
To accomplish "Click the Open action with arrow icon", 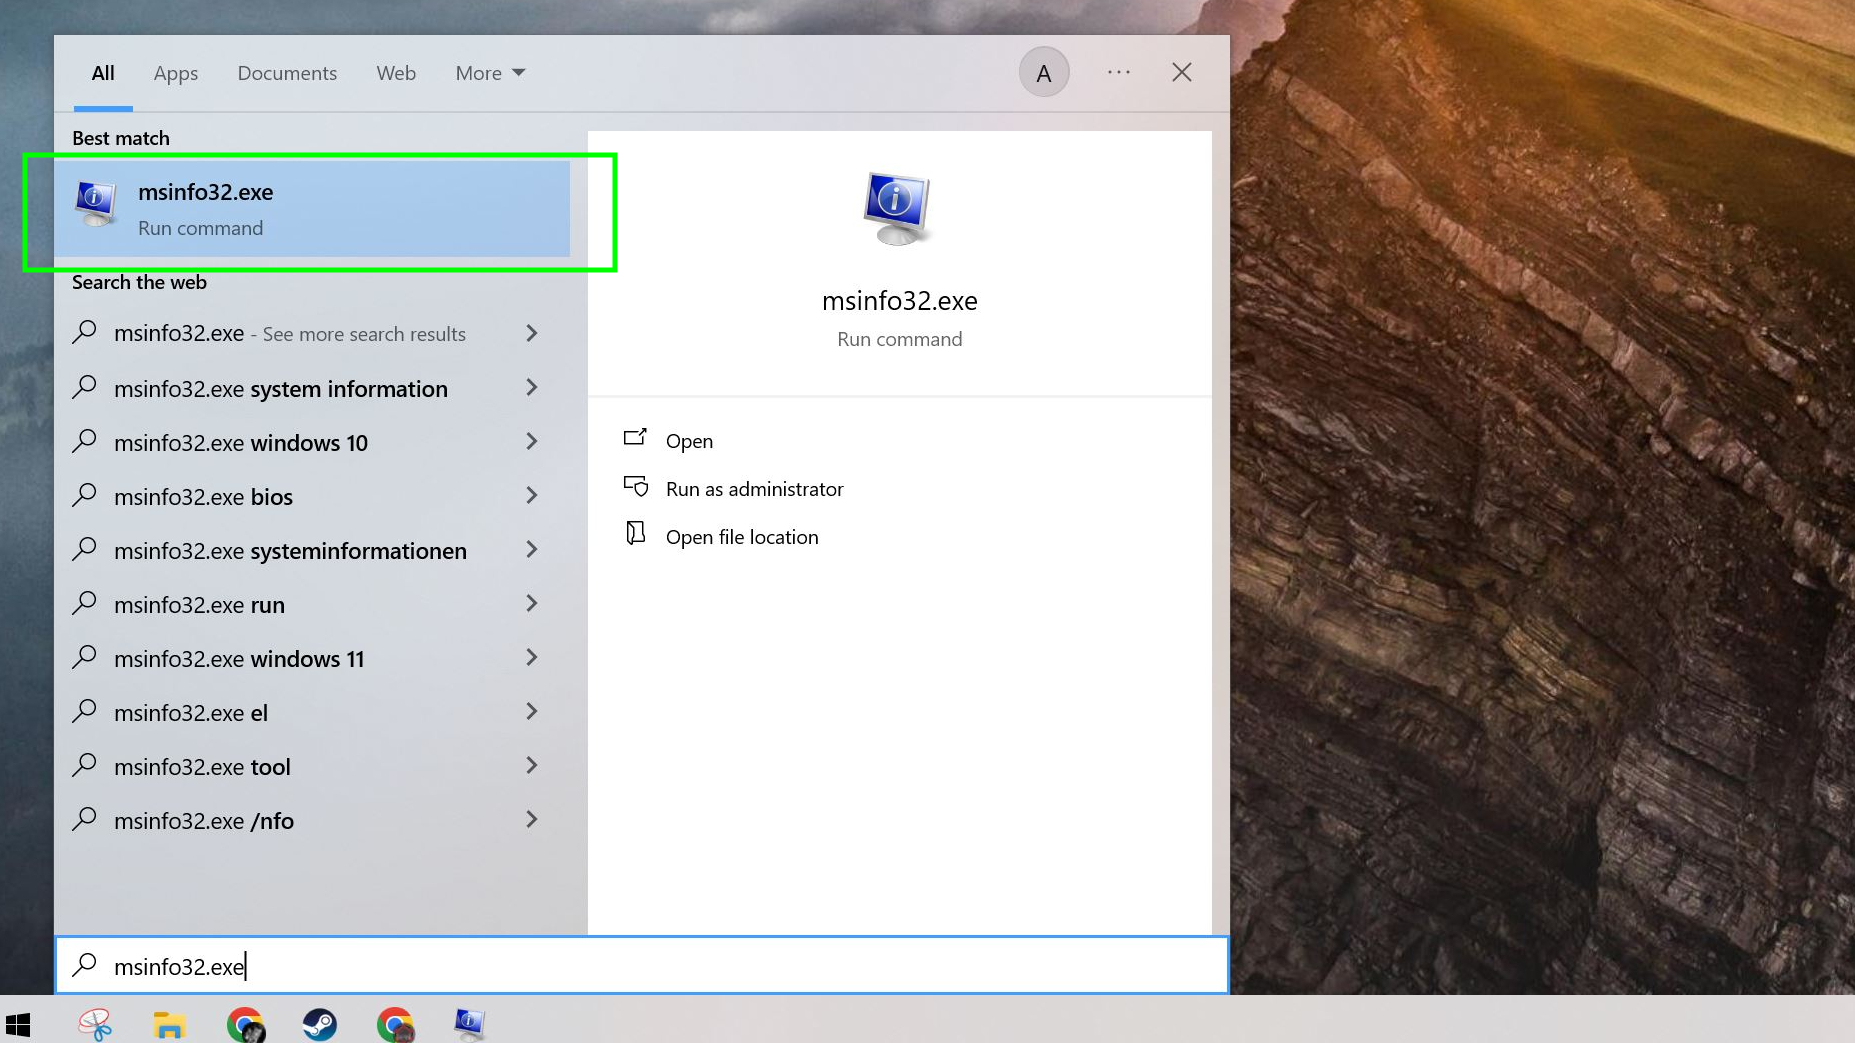I will coord(636,440).
